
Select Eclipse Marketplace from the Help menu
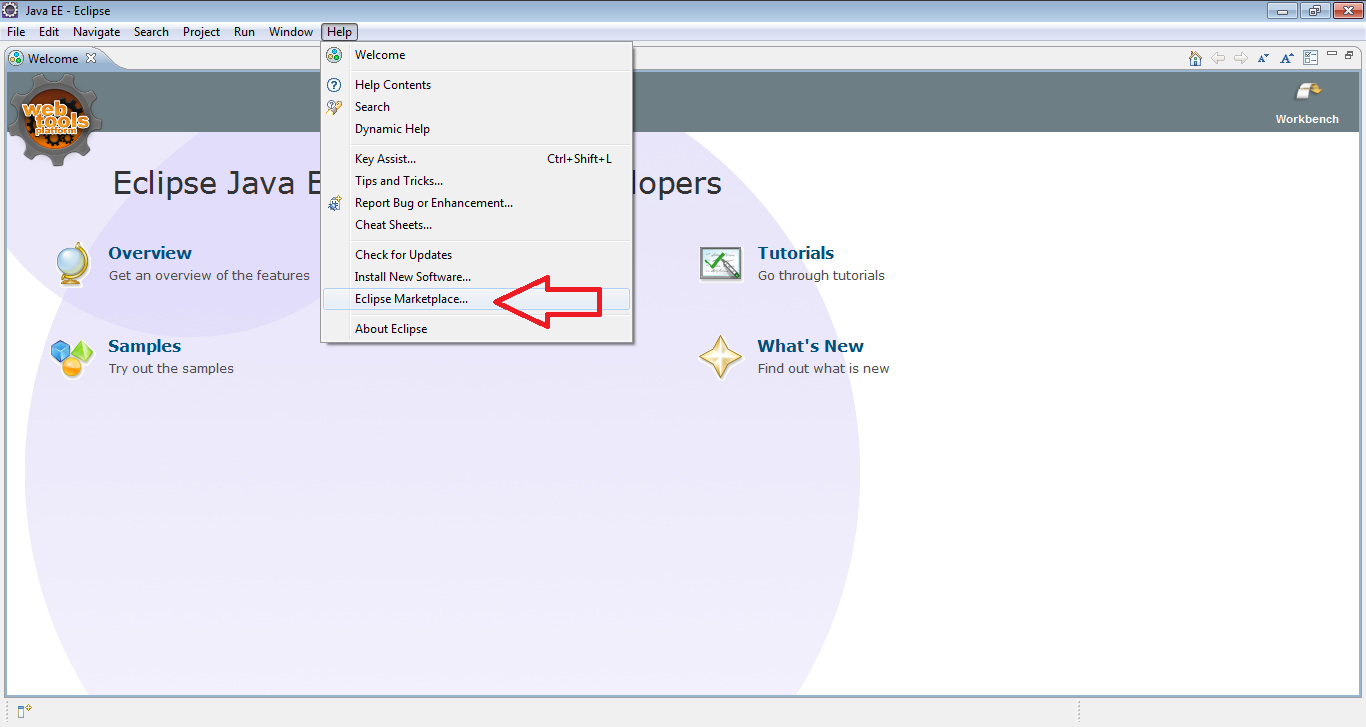[412, 298]
